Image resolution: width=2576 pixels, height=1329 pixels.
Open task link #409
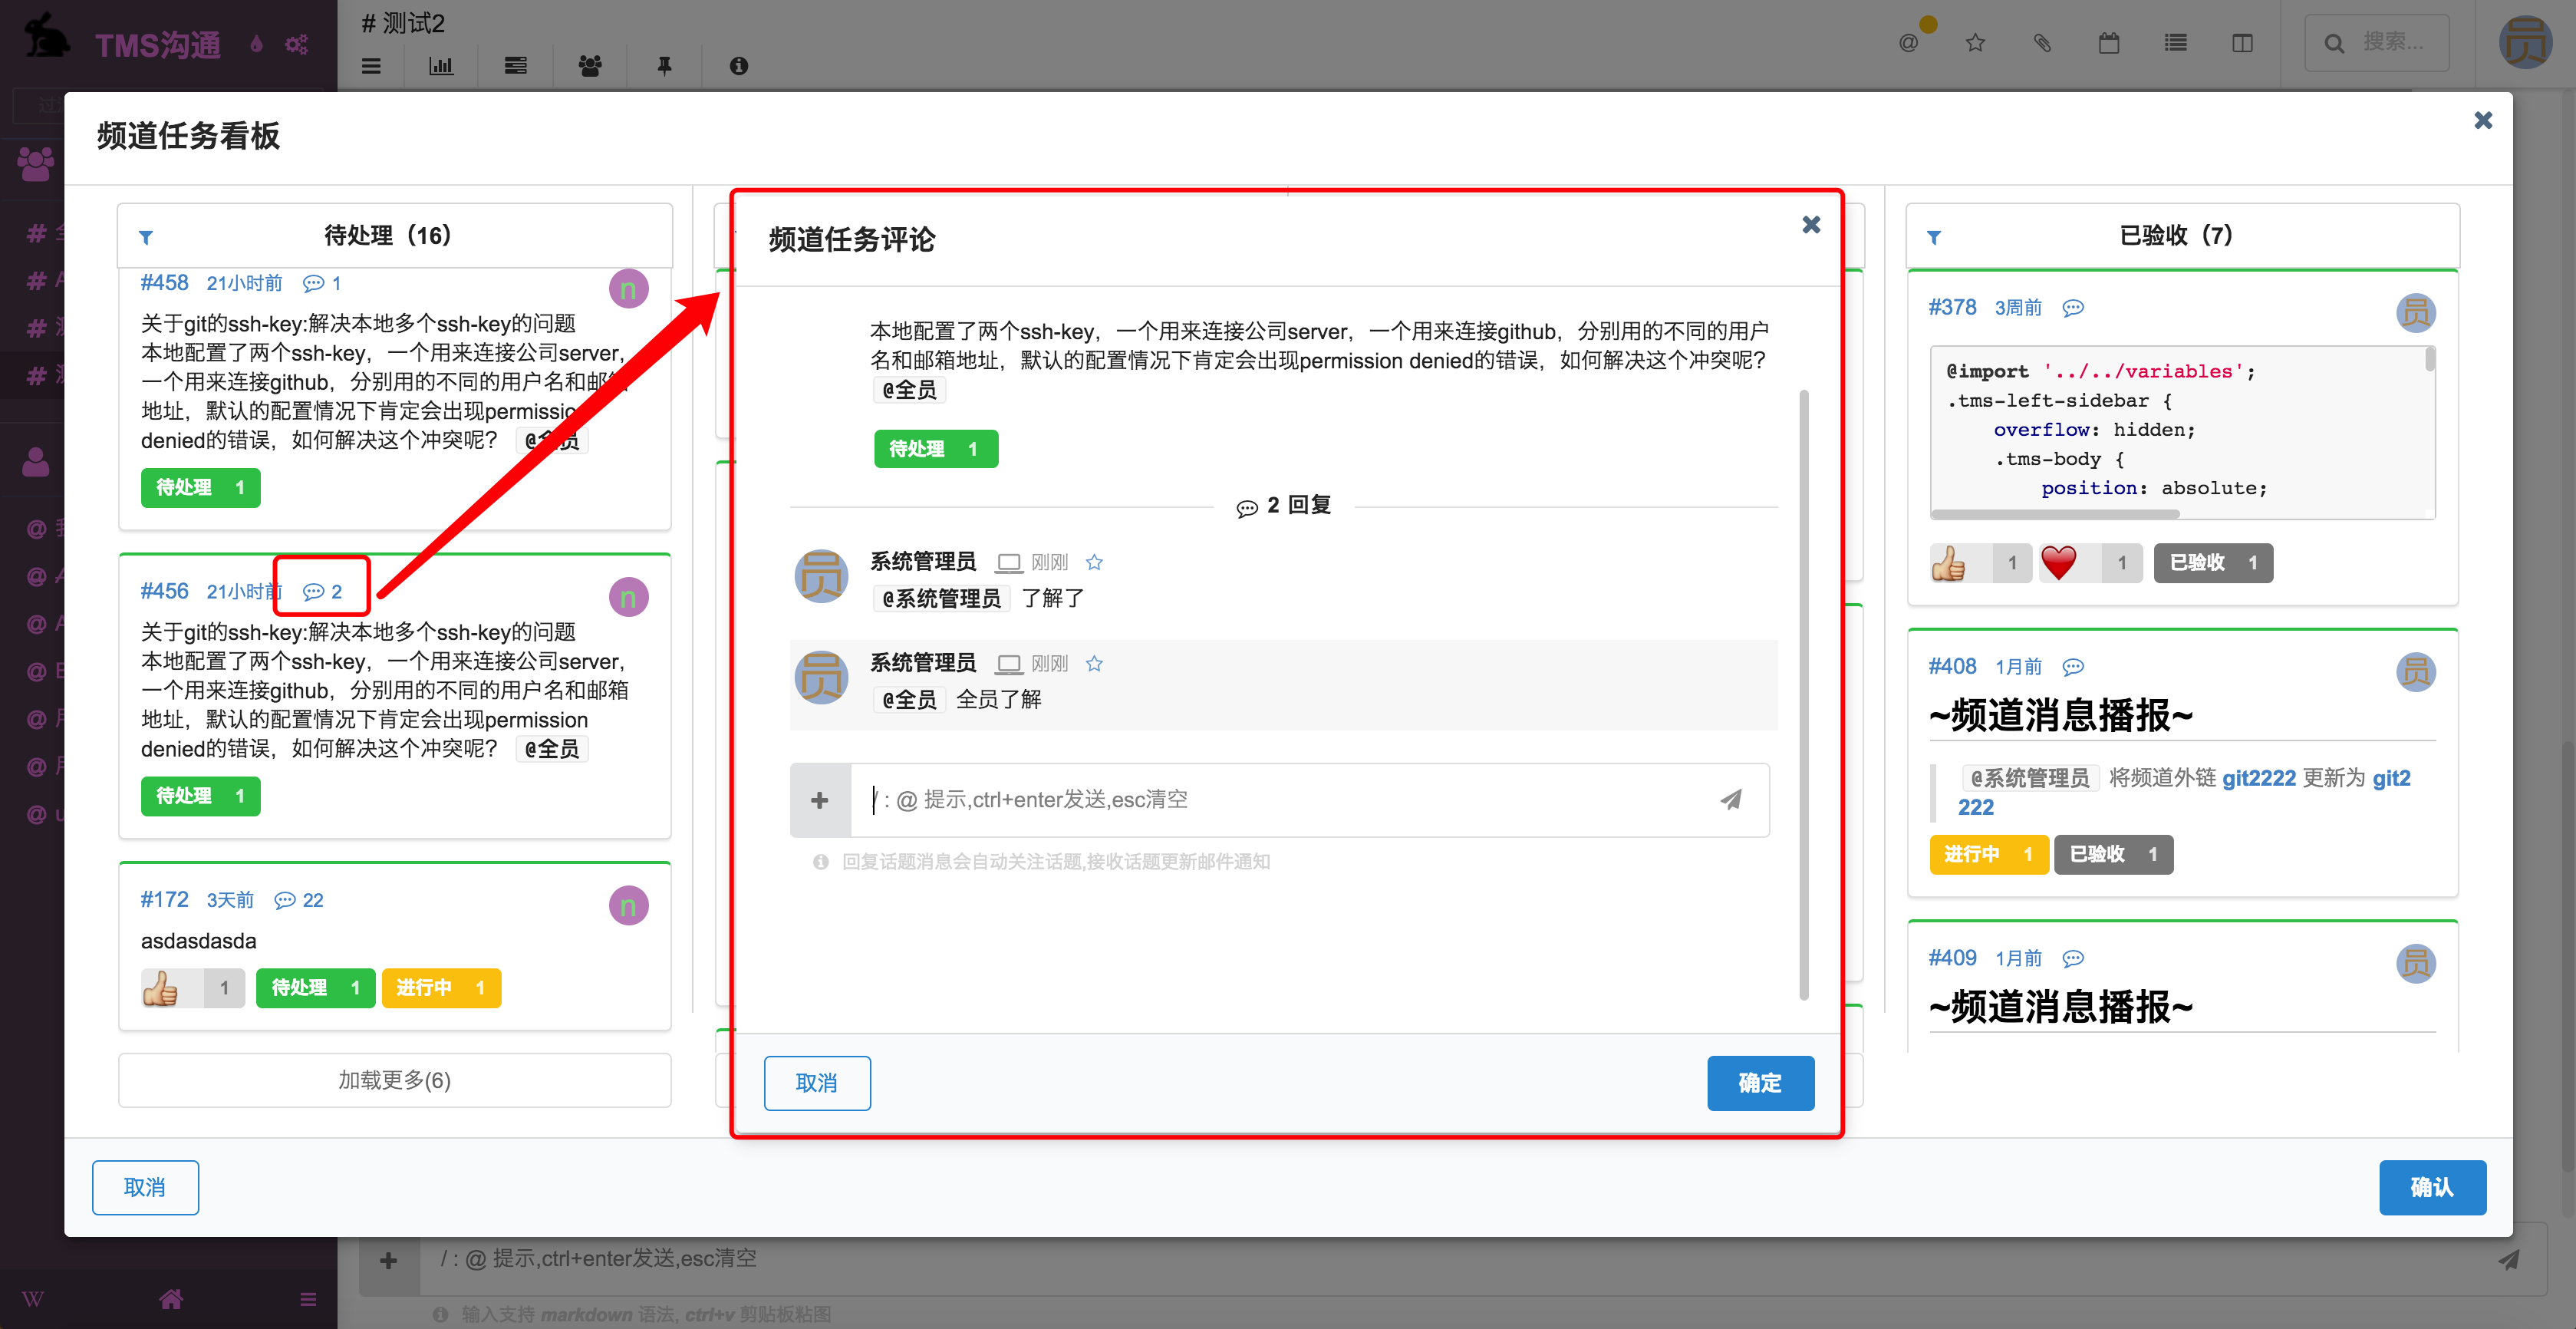pos(1952,959)
